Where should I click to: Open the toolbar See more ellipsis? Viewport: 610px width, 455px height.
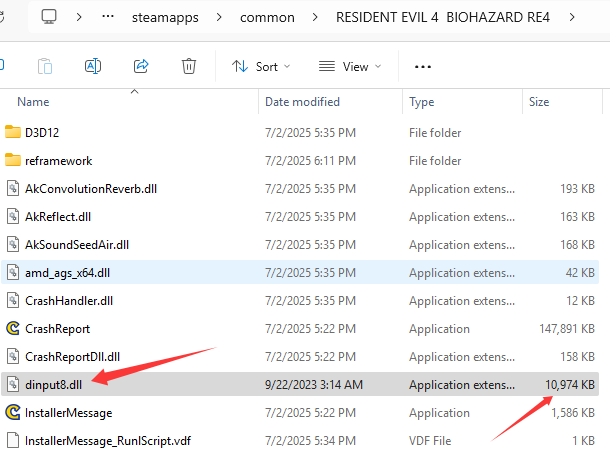tap(422, 67)
